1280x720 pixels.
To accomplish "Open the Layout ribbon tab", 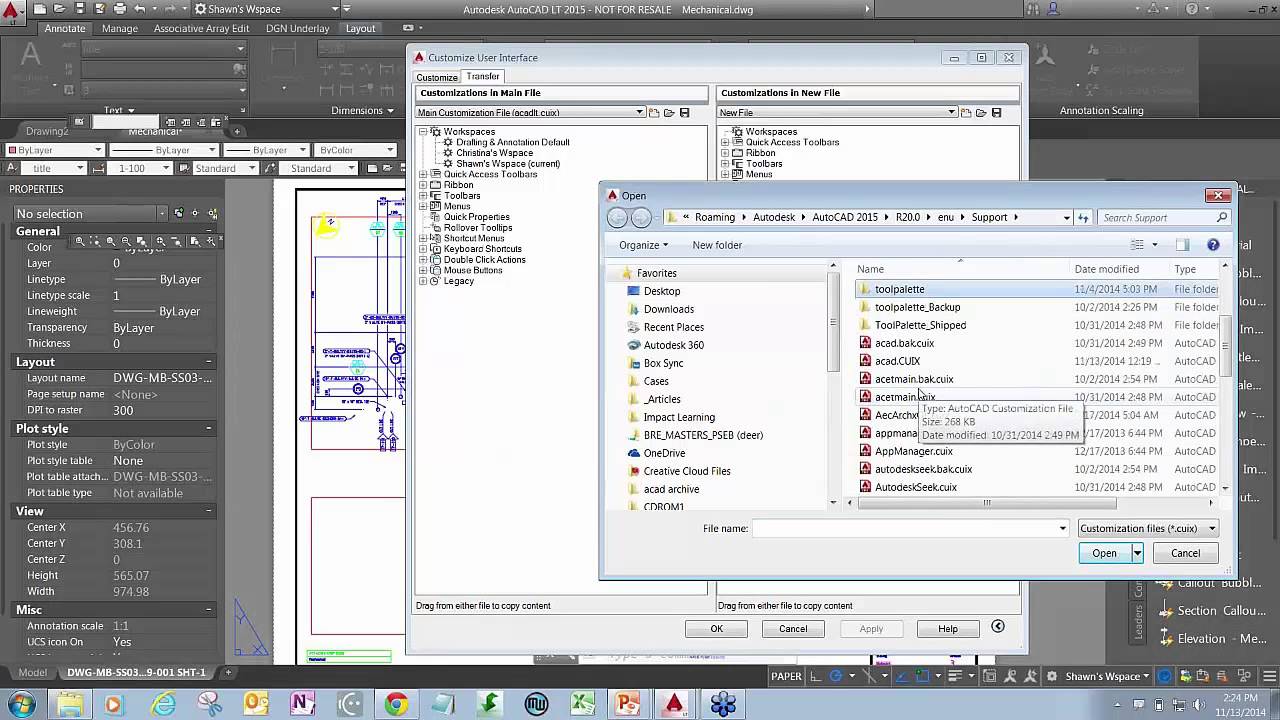I will click(x=361, y=28).
